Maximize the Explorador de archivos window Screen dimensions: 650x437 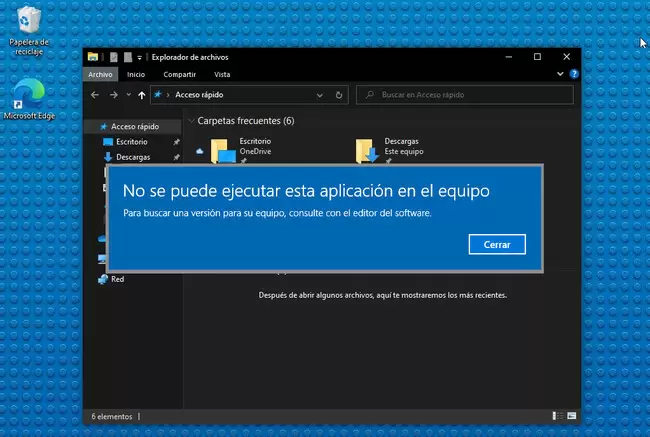[x=537, y=57]
